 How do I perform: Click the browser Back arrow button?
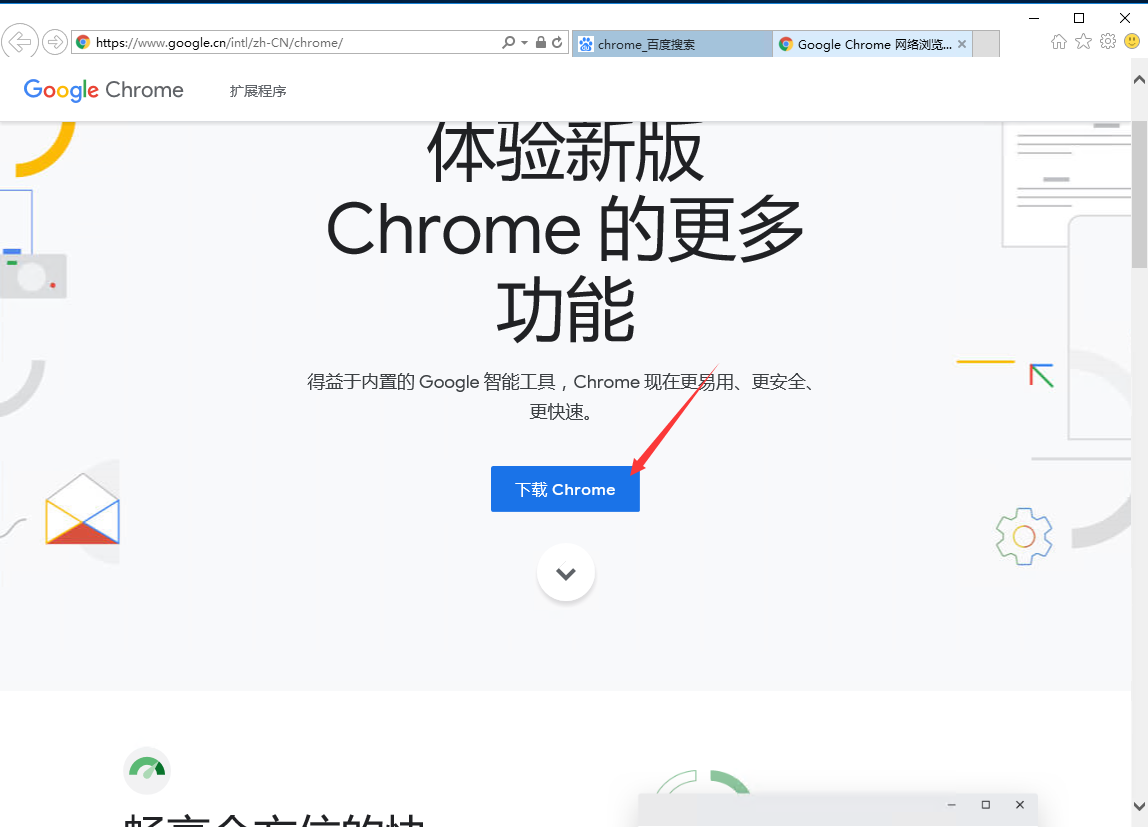pyautogui.click(x=19, y=42)
